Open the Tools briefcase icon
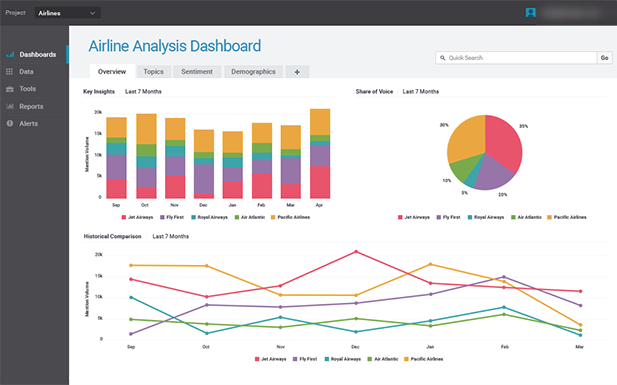The width and height of the screenshot is (617, 385). (x=10, y=89)
